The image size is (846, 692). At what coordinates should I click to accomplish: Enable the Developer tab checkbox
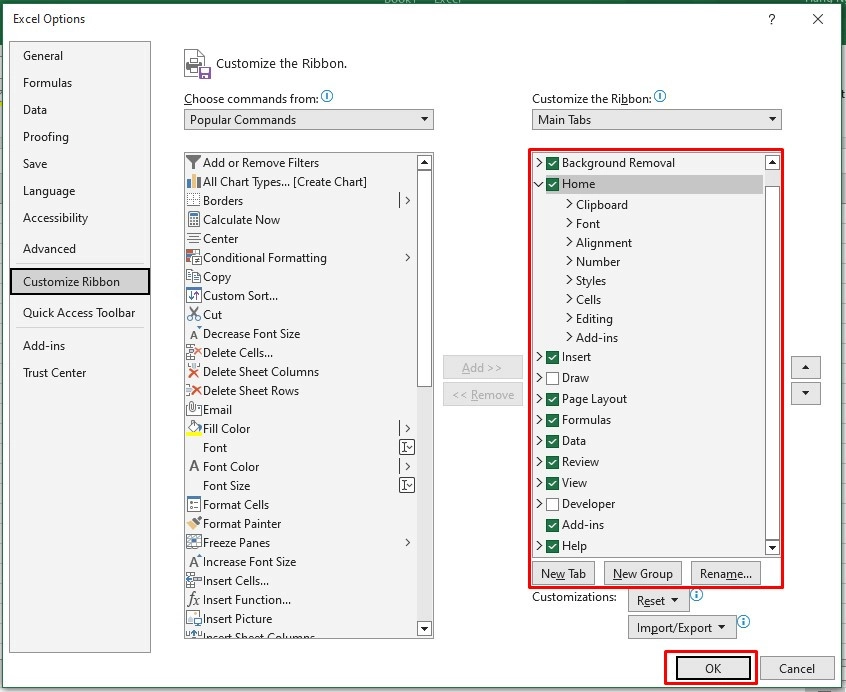552,504
